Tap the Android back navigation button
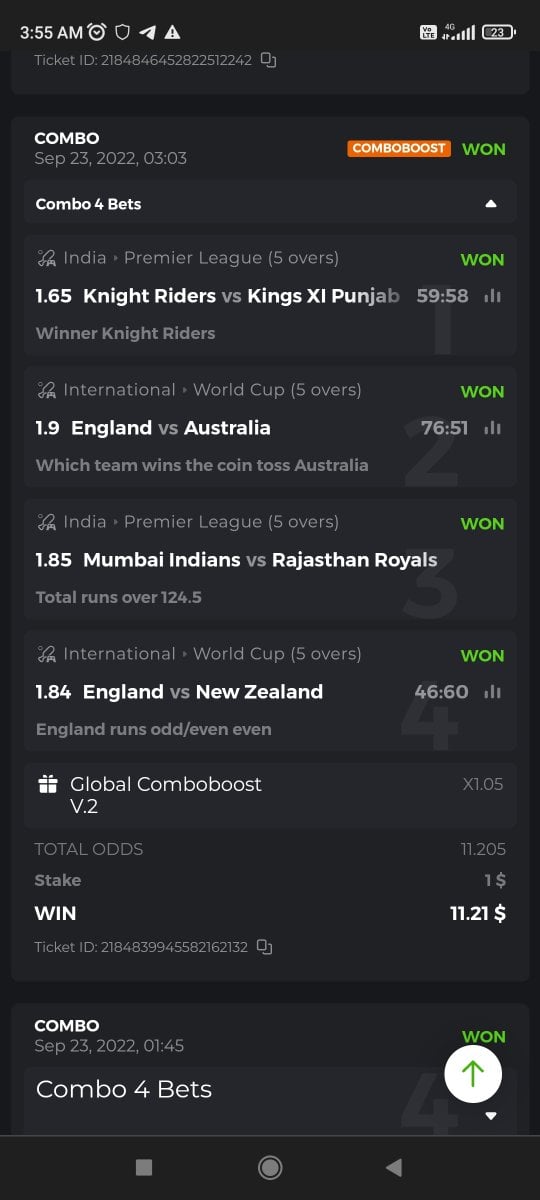This screenshot has width=540, height=1200. (394, 1167)
